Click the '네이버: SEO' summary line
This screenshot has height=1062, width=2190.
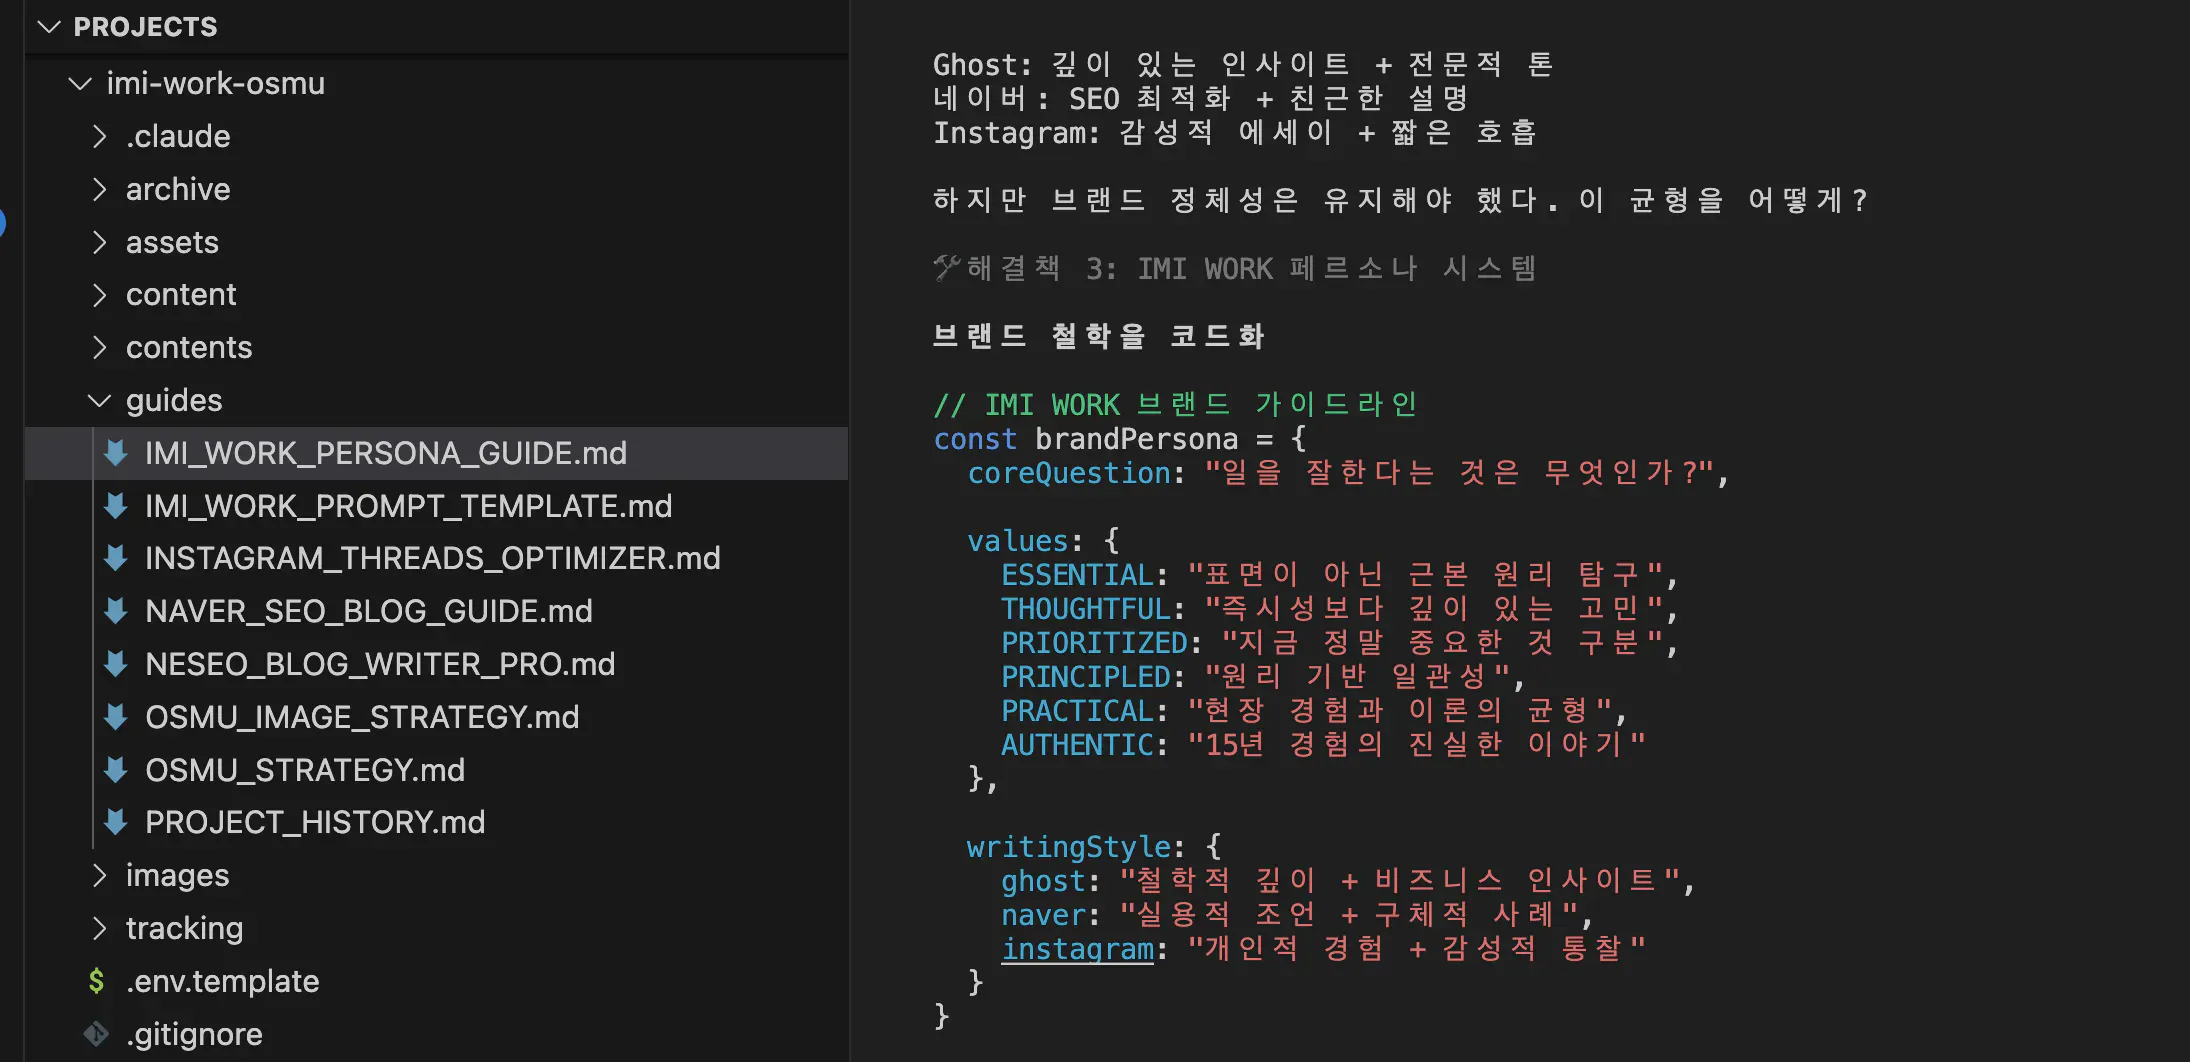tap(1200, 99)
